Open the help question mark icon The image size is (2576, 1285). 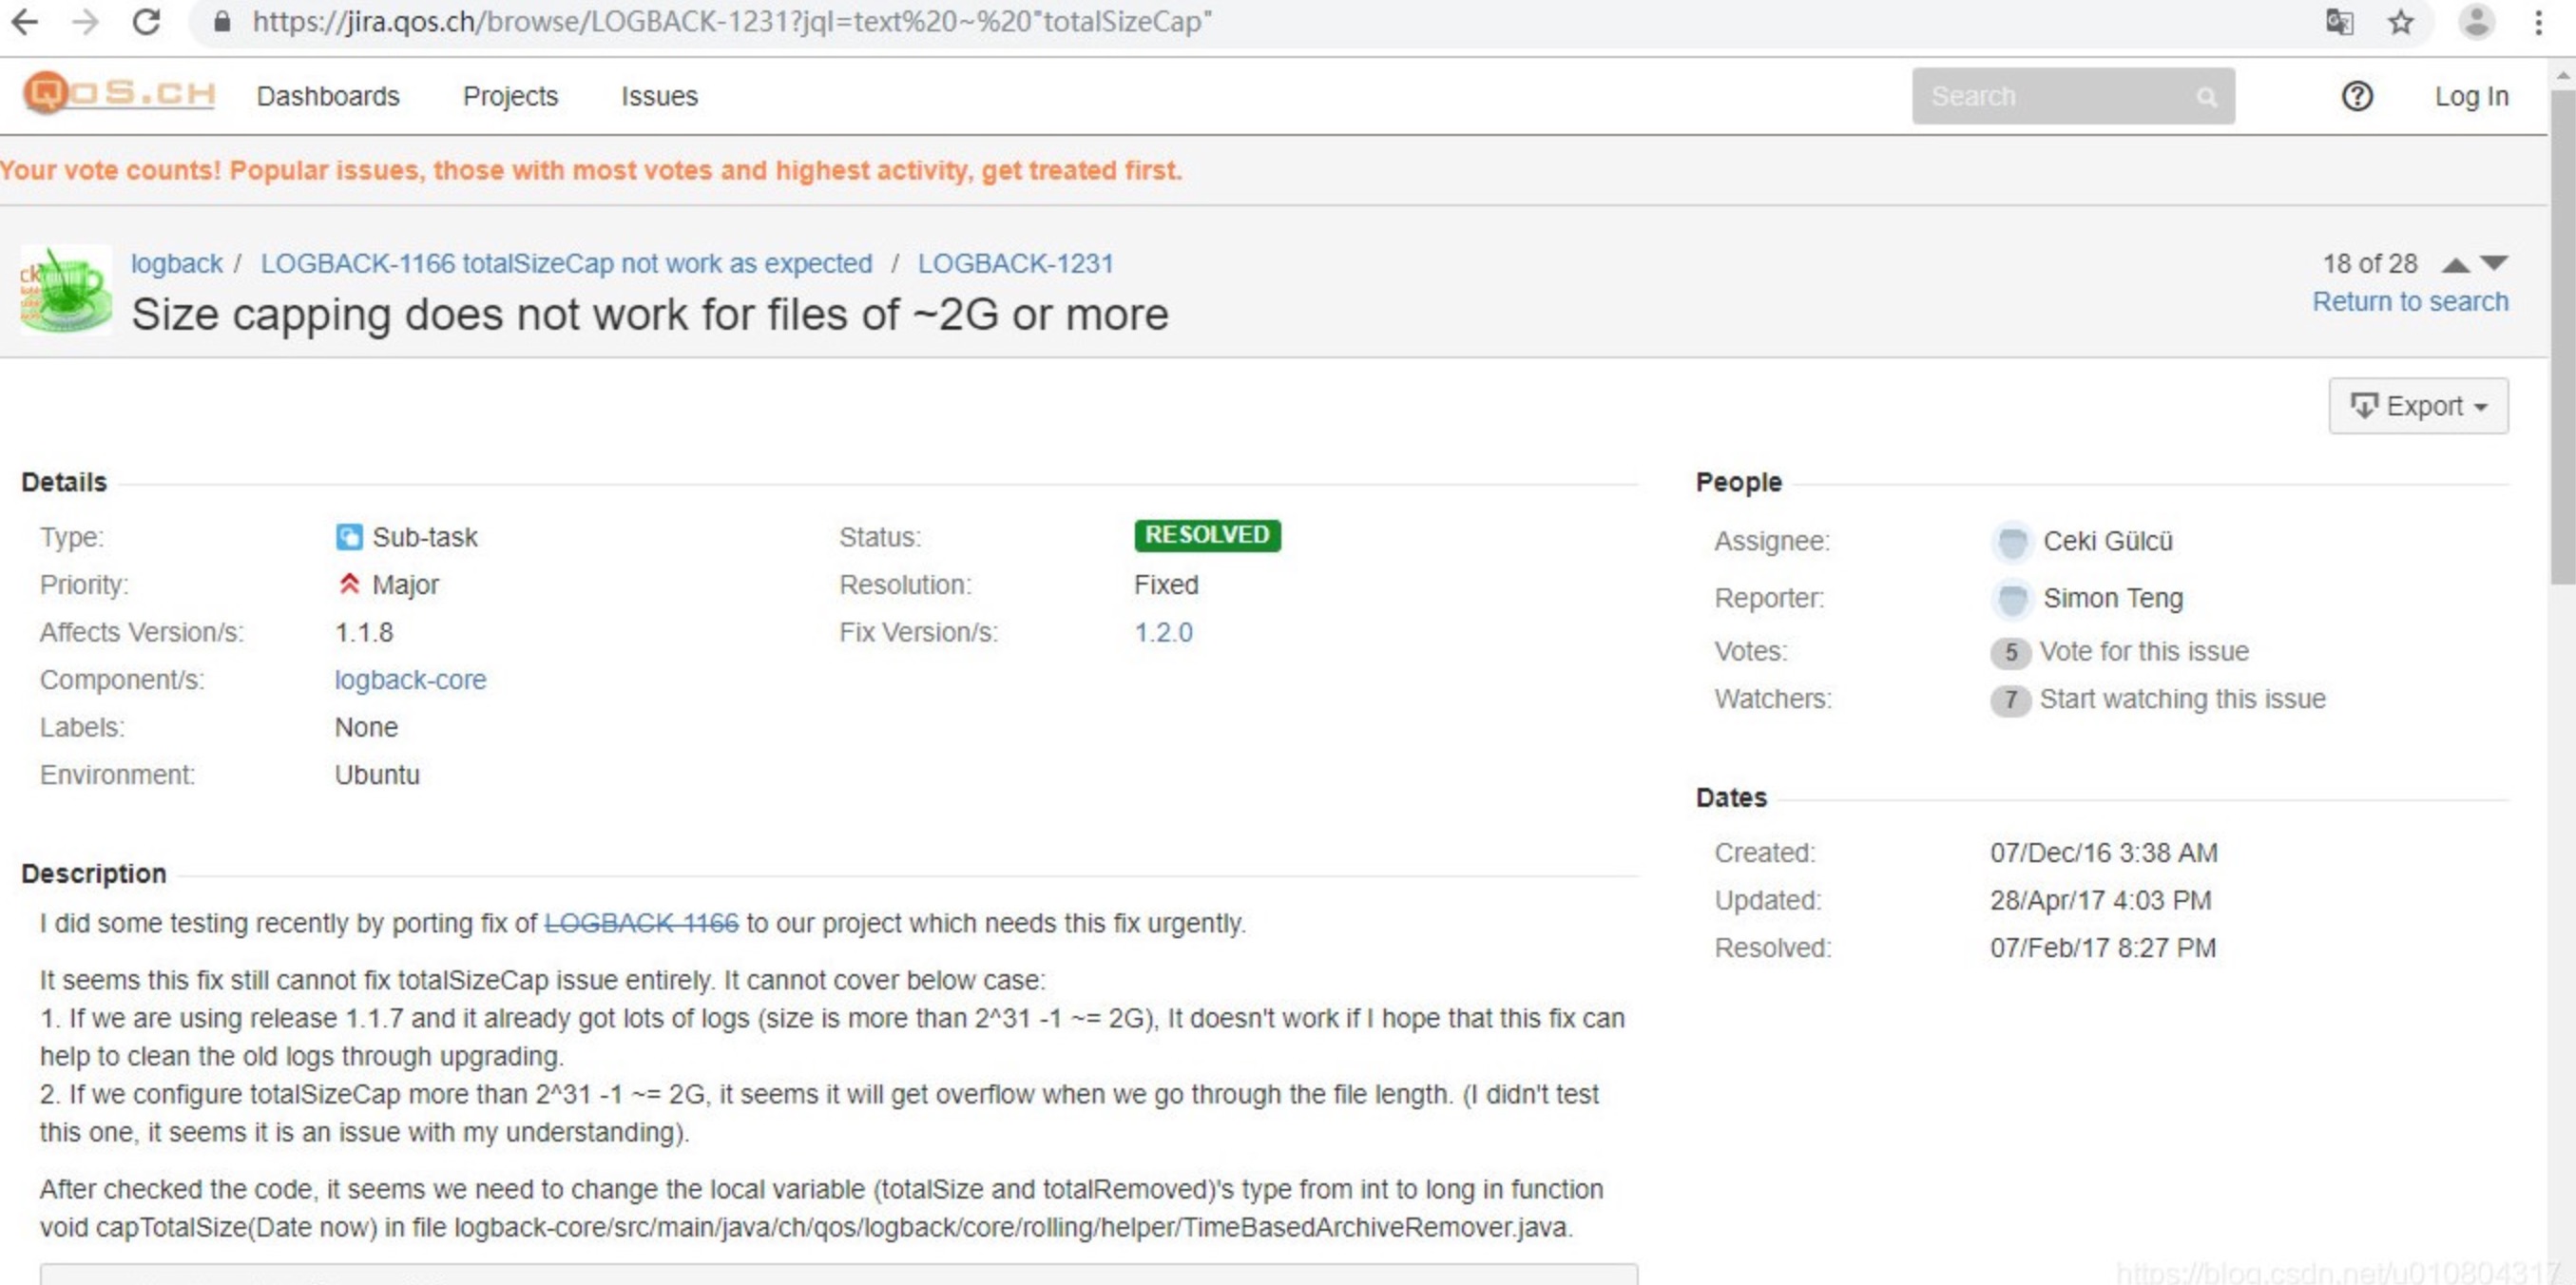click(2357, 96)
